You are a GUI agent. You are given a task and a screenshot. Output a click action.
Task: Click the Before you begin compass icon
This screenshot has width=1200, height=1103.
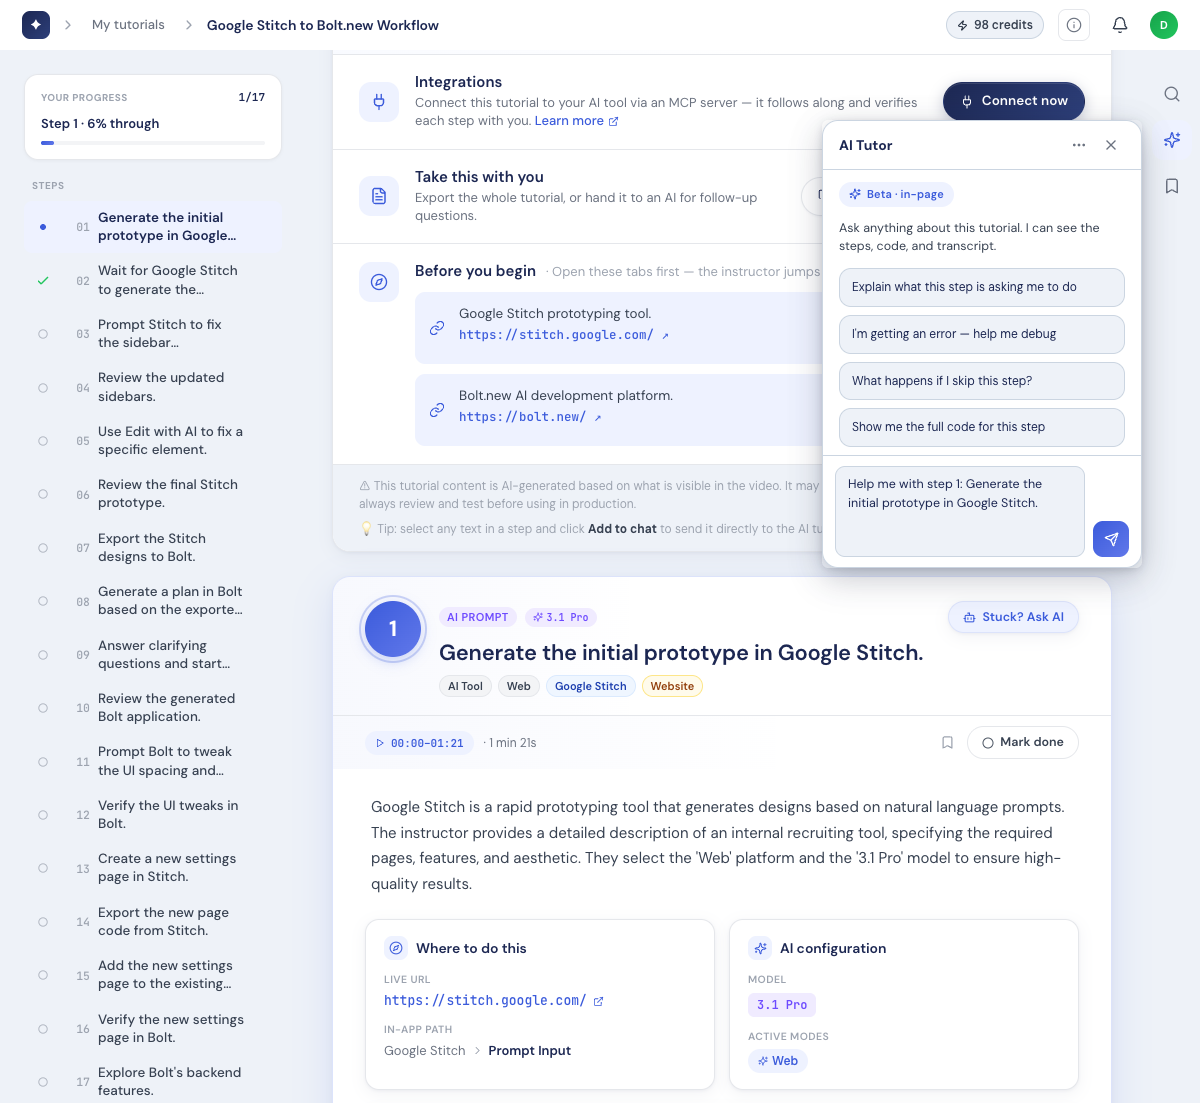point(379,282)
